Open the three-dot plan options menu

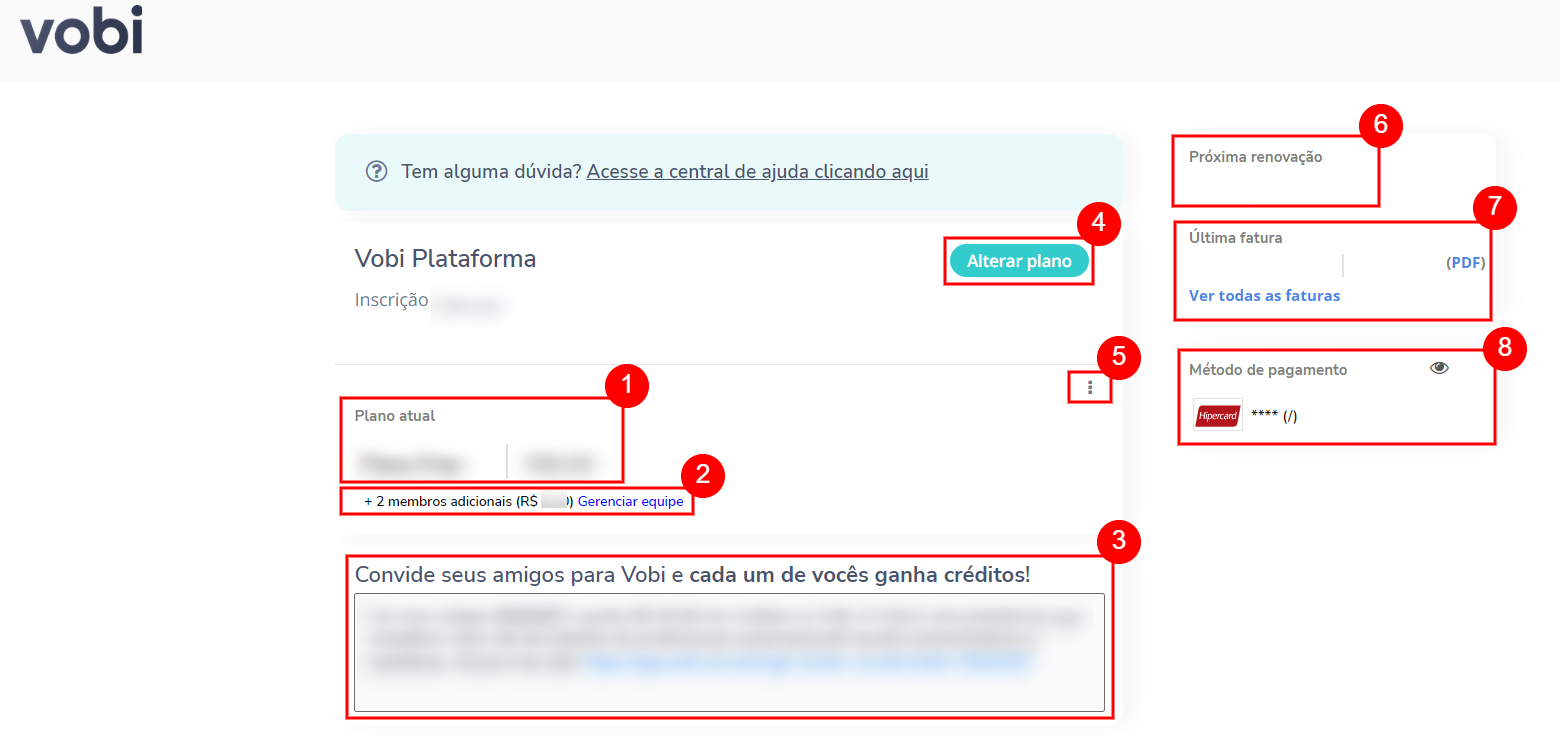point(1090,388)
